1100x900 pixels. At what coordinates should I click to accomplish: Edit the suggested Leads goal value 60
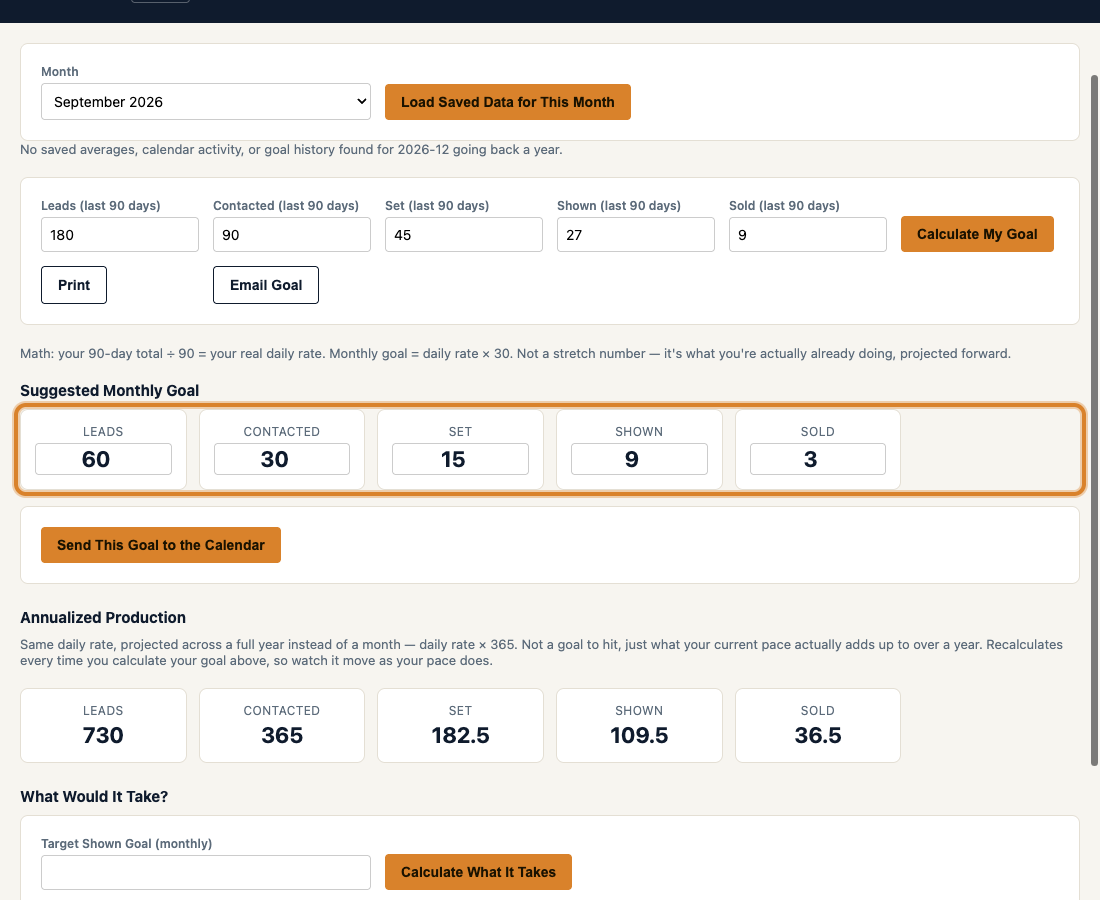pyautogui.click(x=103, y=459)
